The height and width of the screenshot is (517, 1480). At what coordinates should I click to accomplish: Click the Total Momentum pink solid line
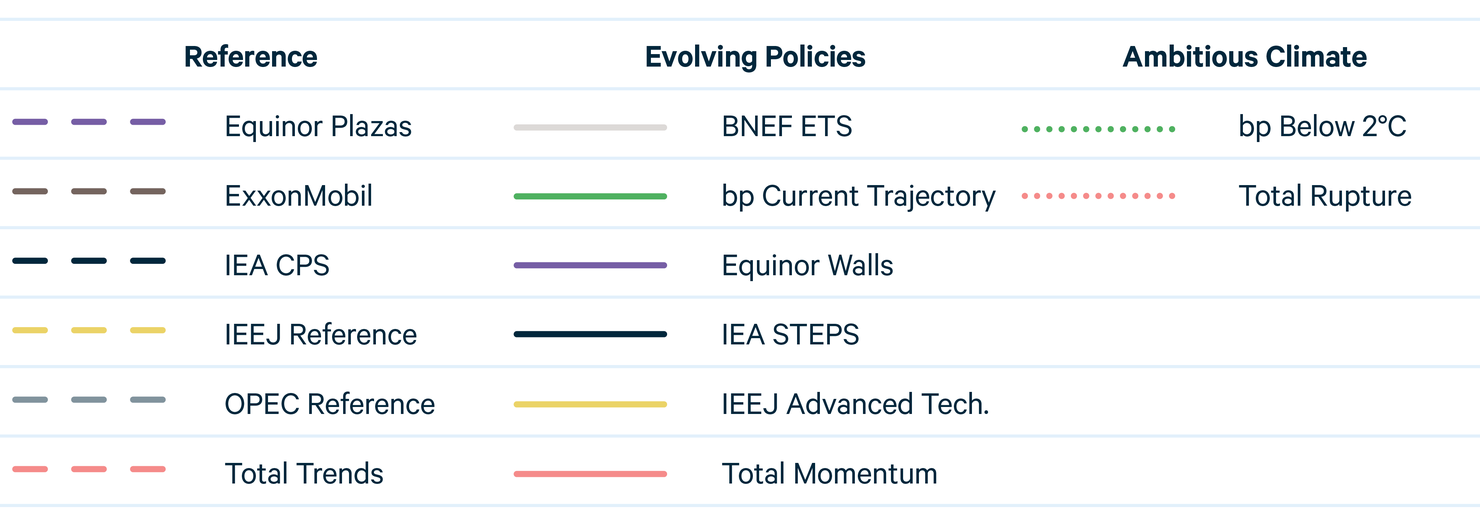(x=590, y=473)
